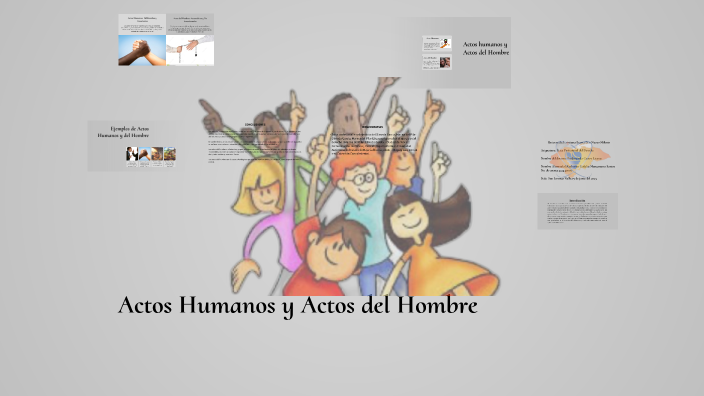Click the text block over the red-haired child
Image resolution: width=704 pixels, height=396 pixels.
[x=374, y=141]
